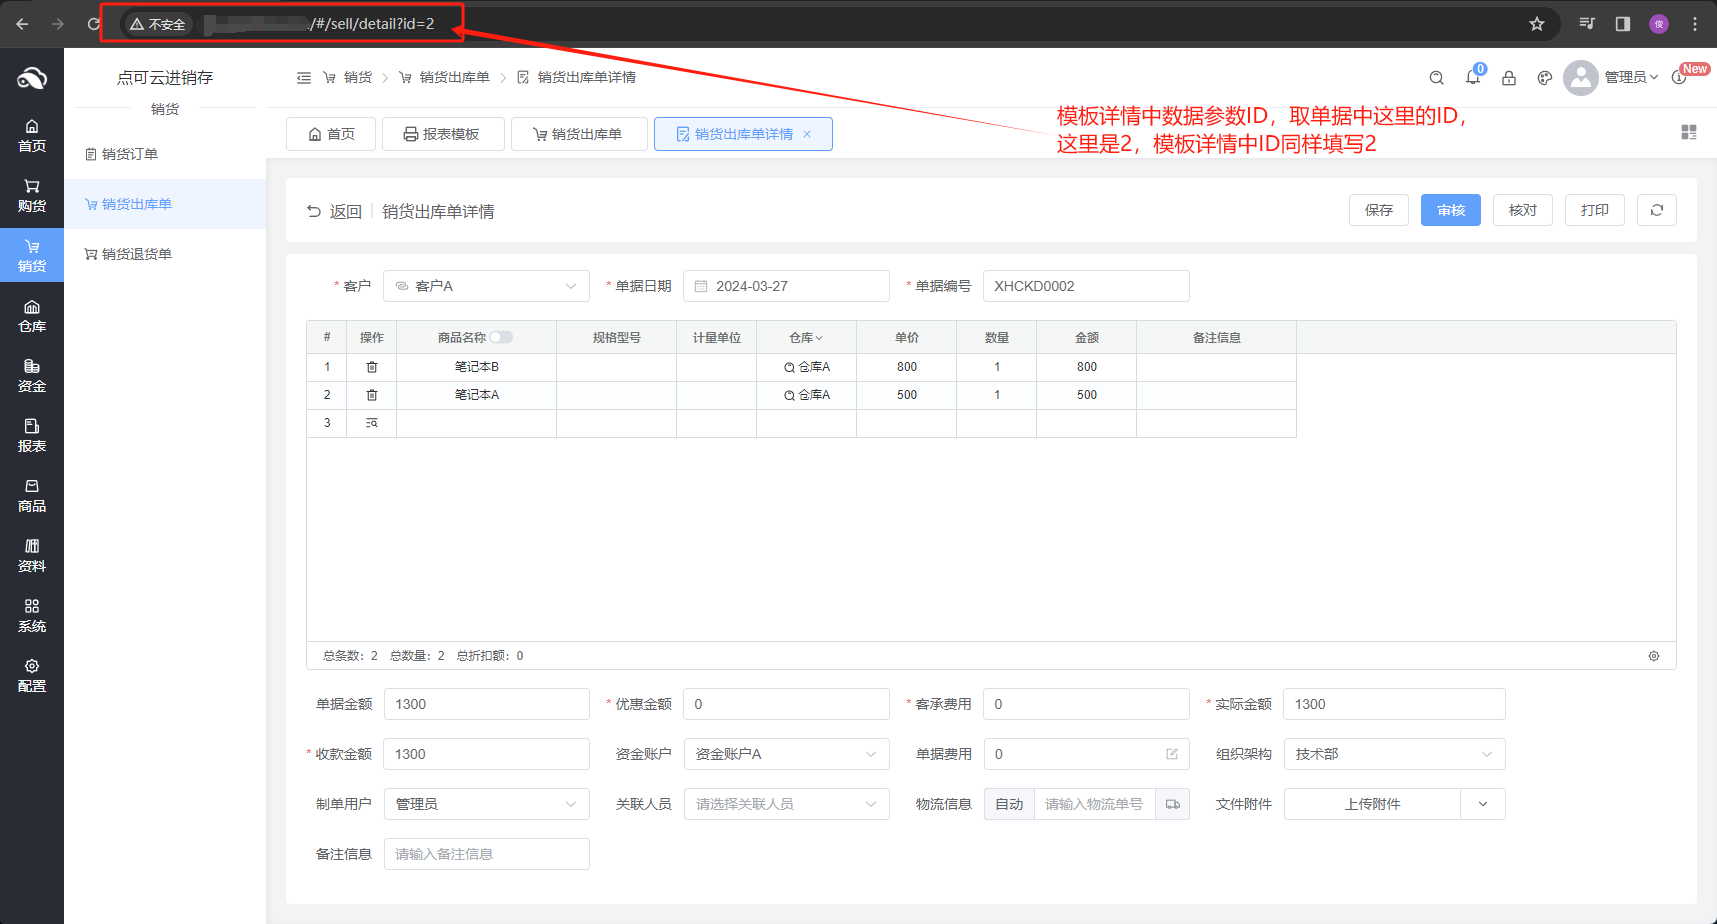
Task: Collapse the menu with the fold icon
Action: tap(304, 77)
